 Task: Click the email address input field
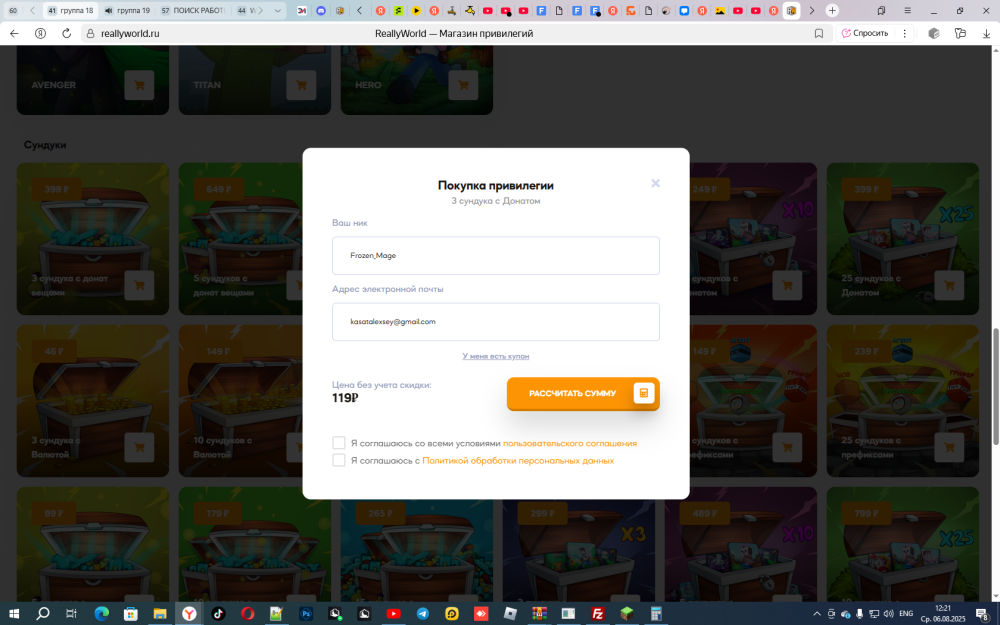(x=496, y=322)
